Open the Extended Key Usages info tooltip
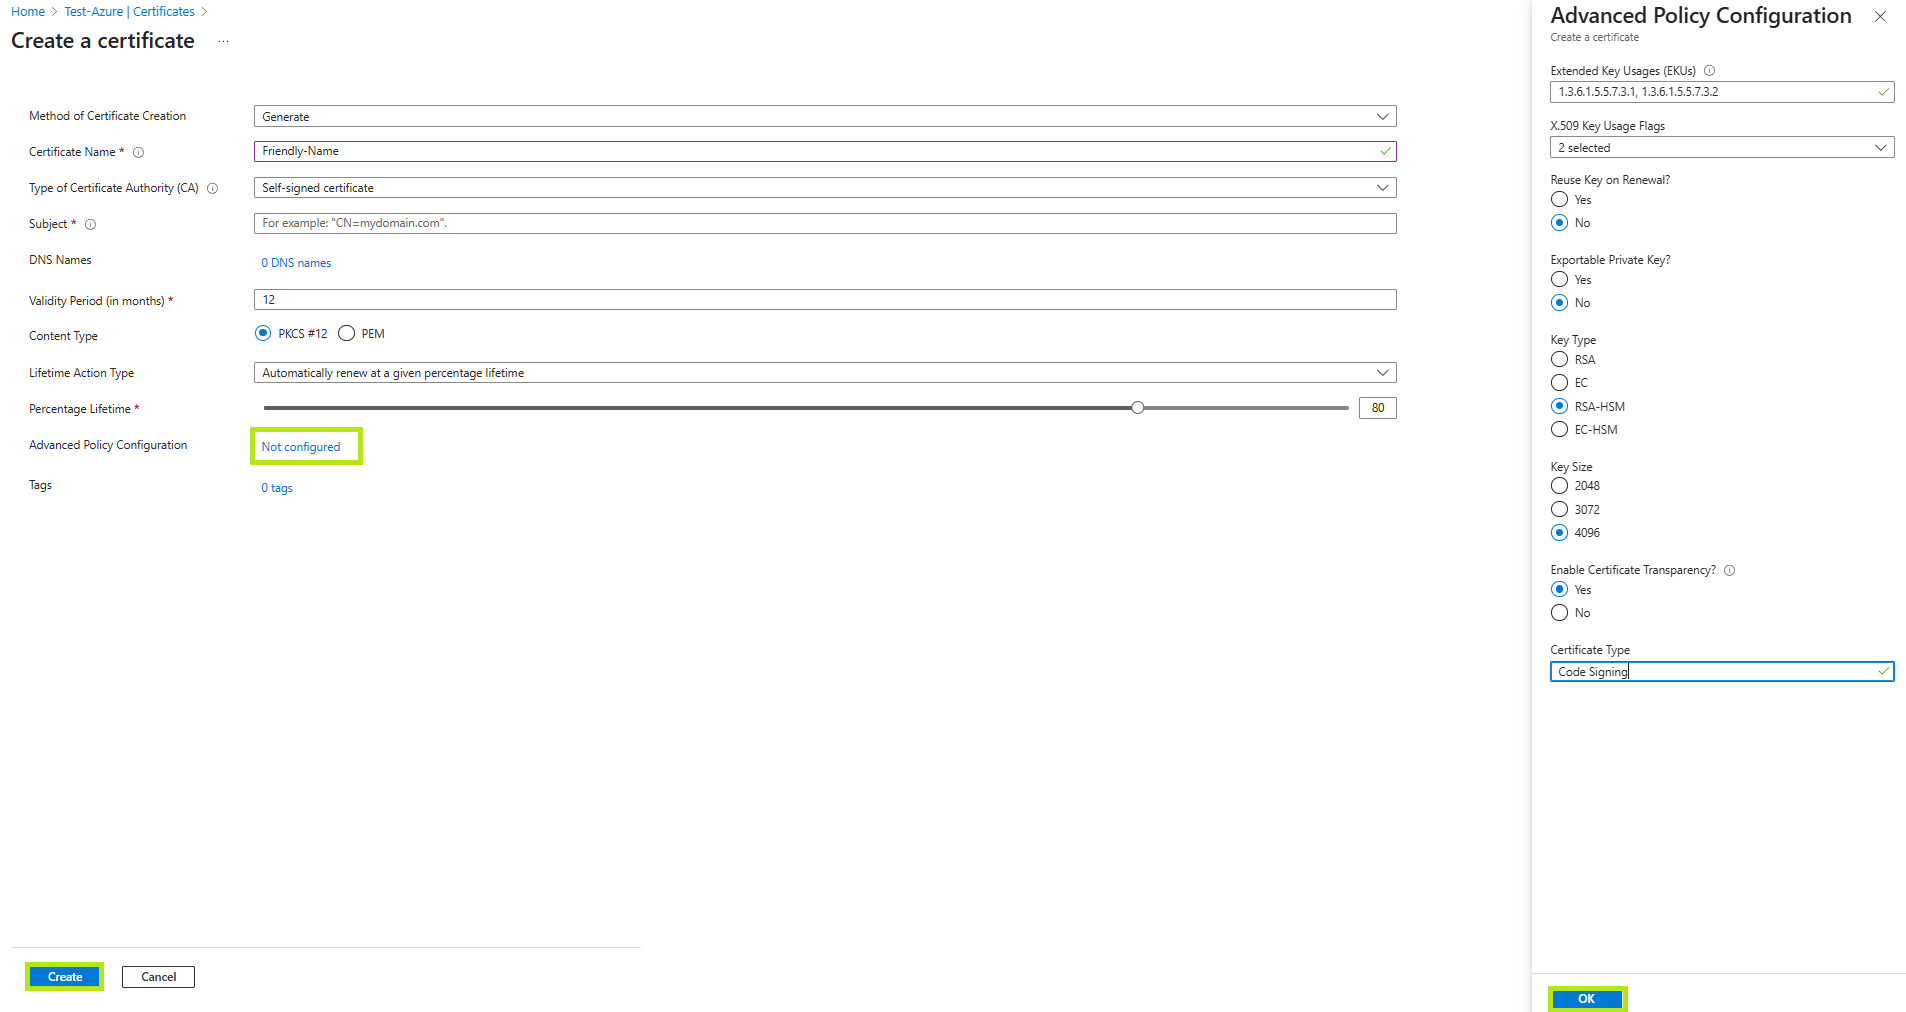This screenshot has height=1012, width=1906. [1710, 70]
